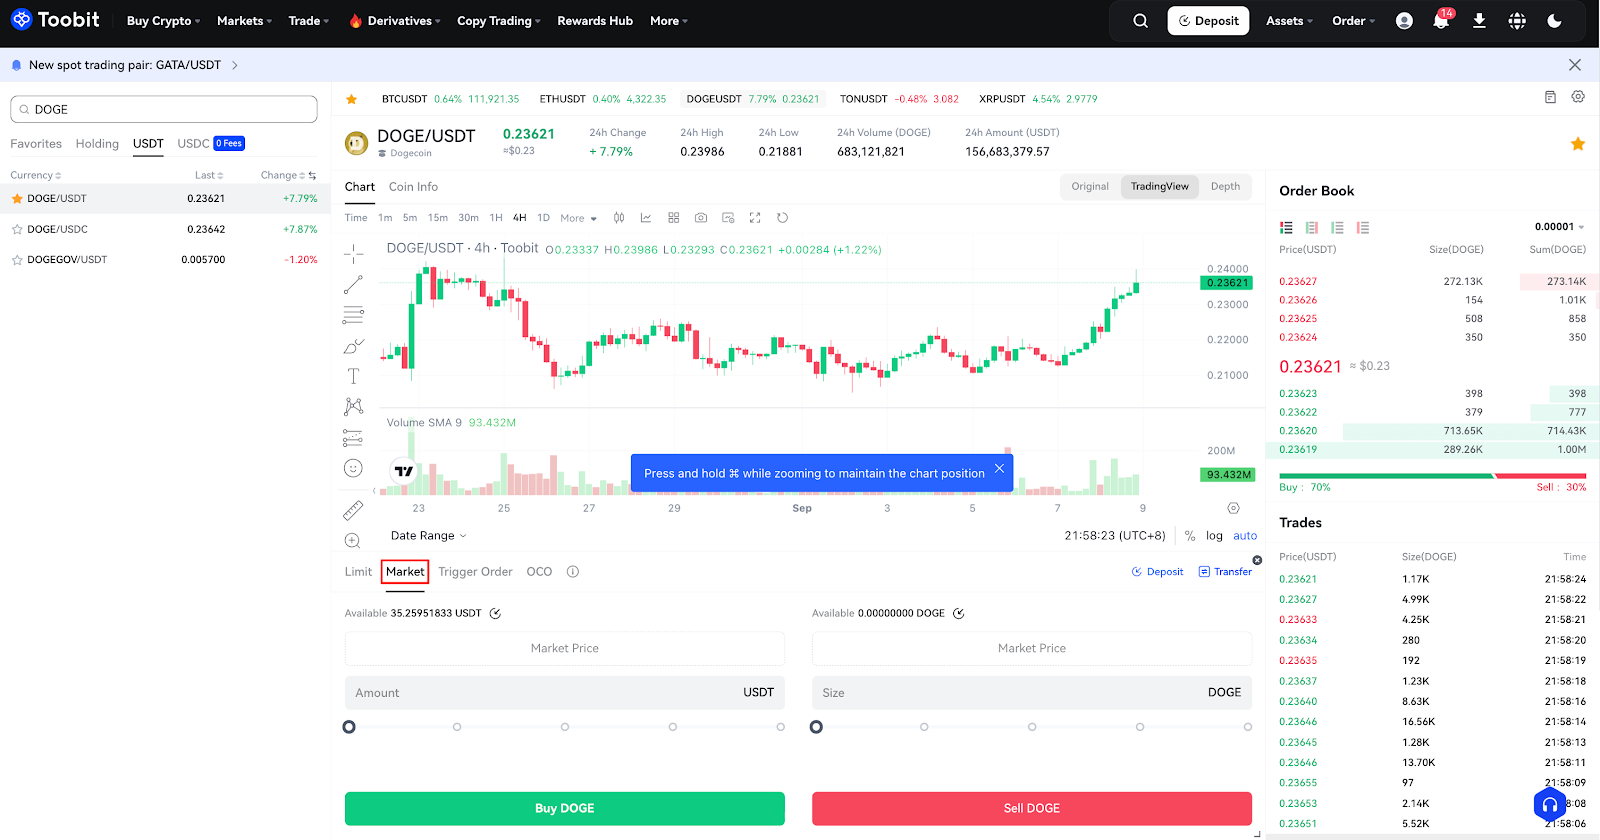Open the user profile icon

point(1404,21)
